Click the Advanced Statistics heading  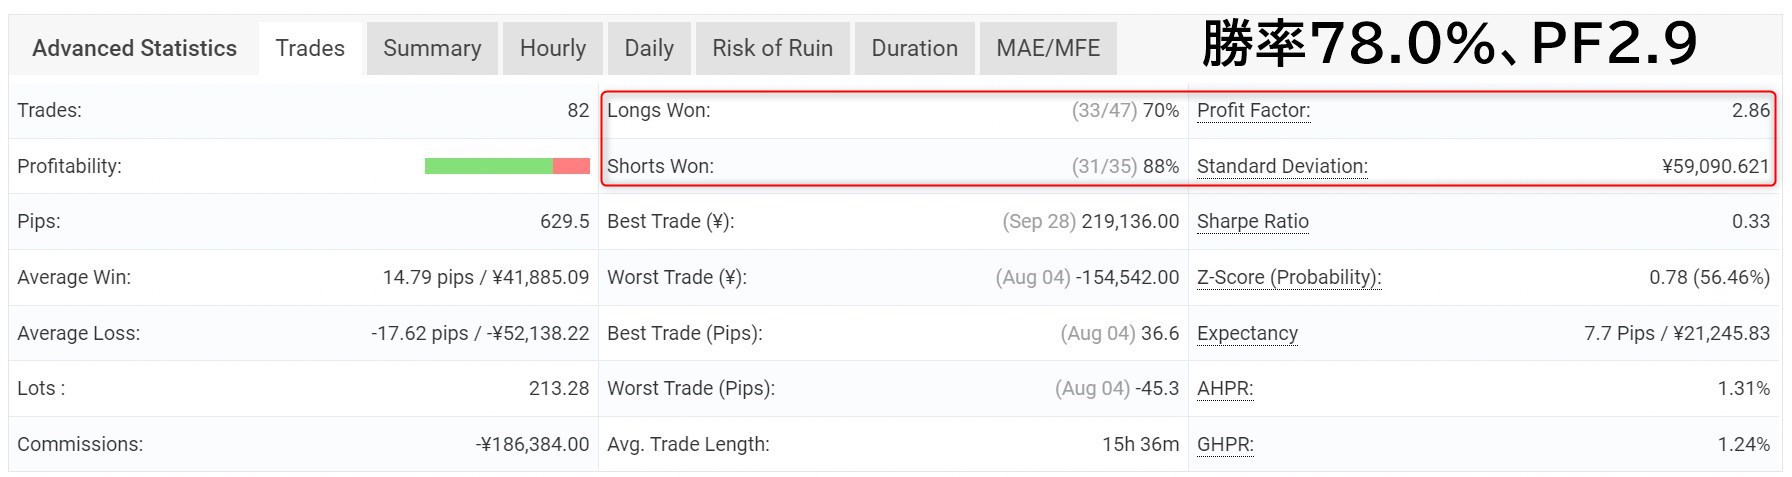(134, 48)
